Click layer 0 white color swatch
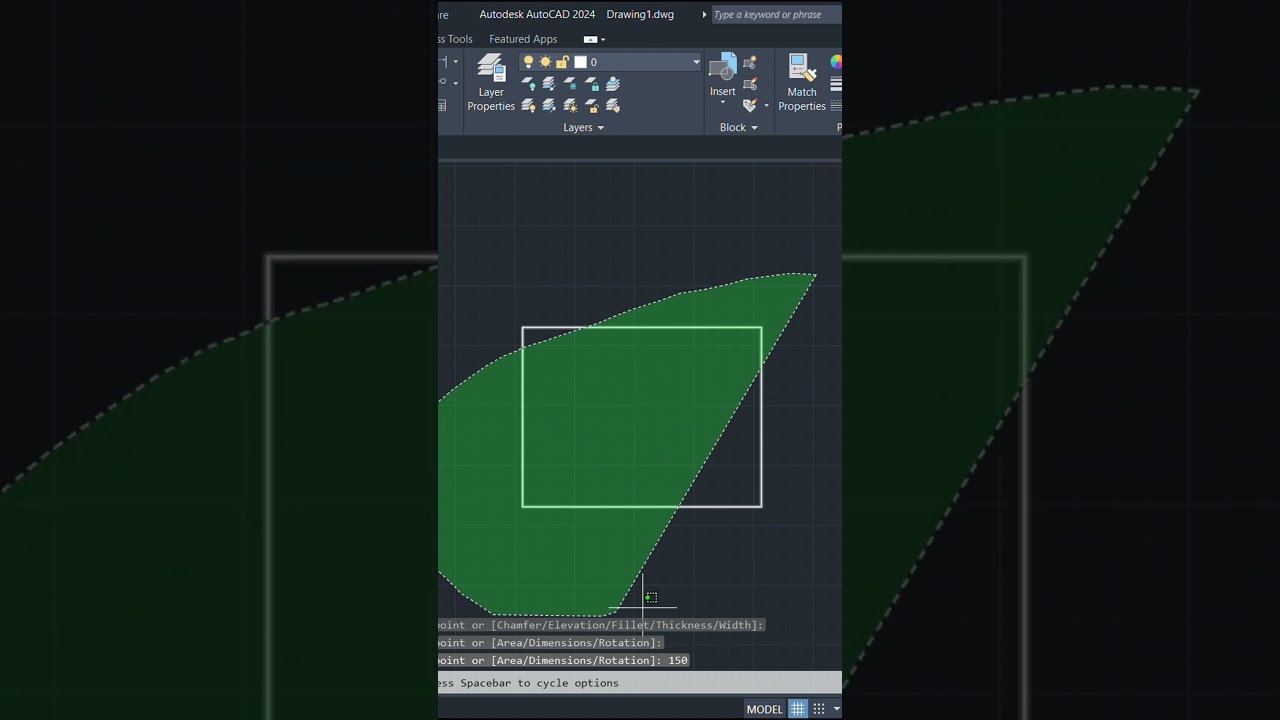This screenshot has height=720, width=1280. 580,62
